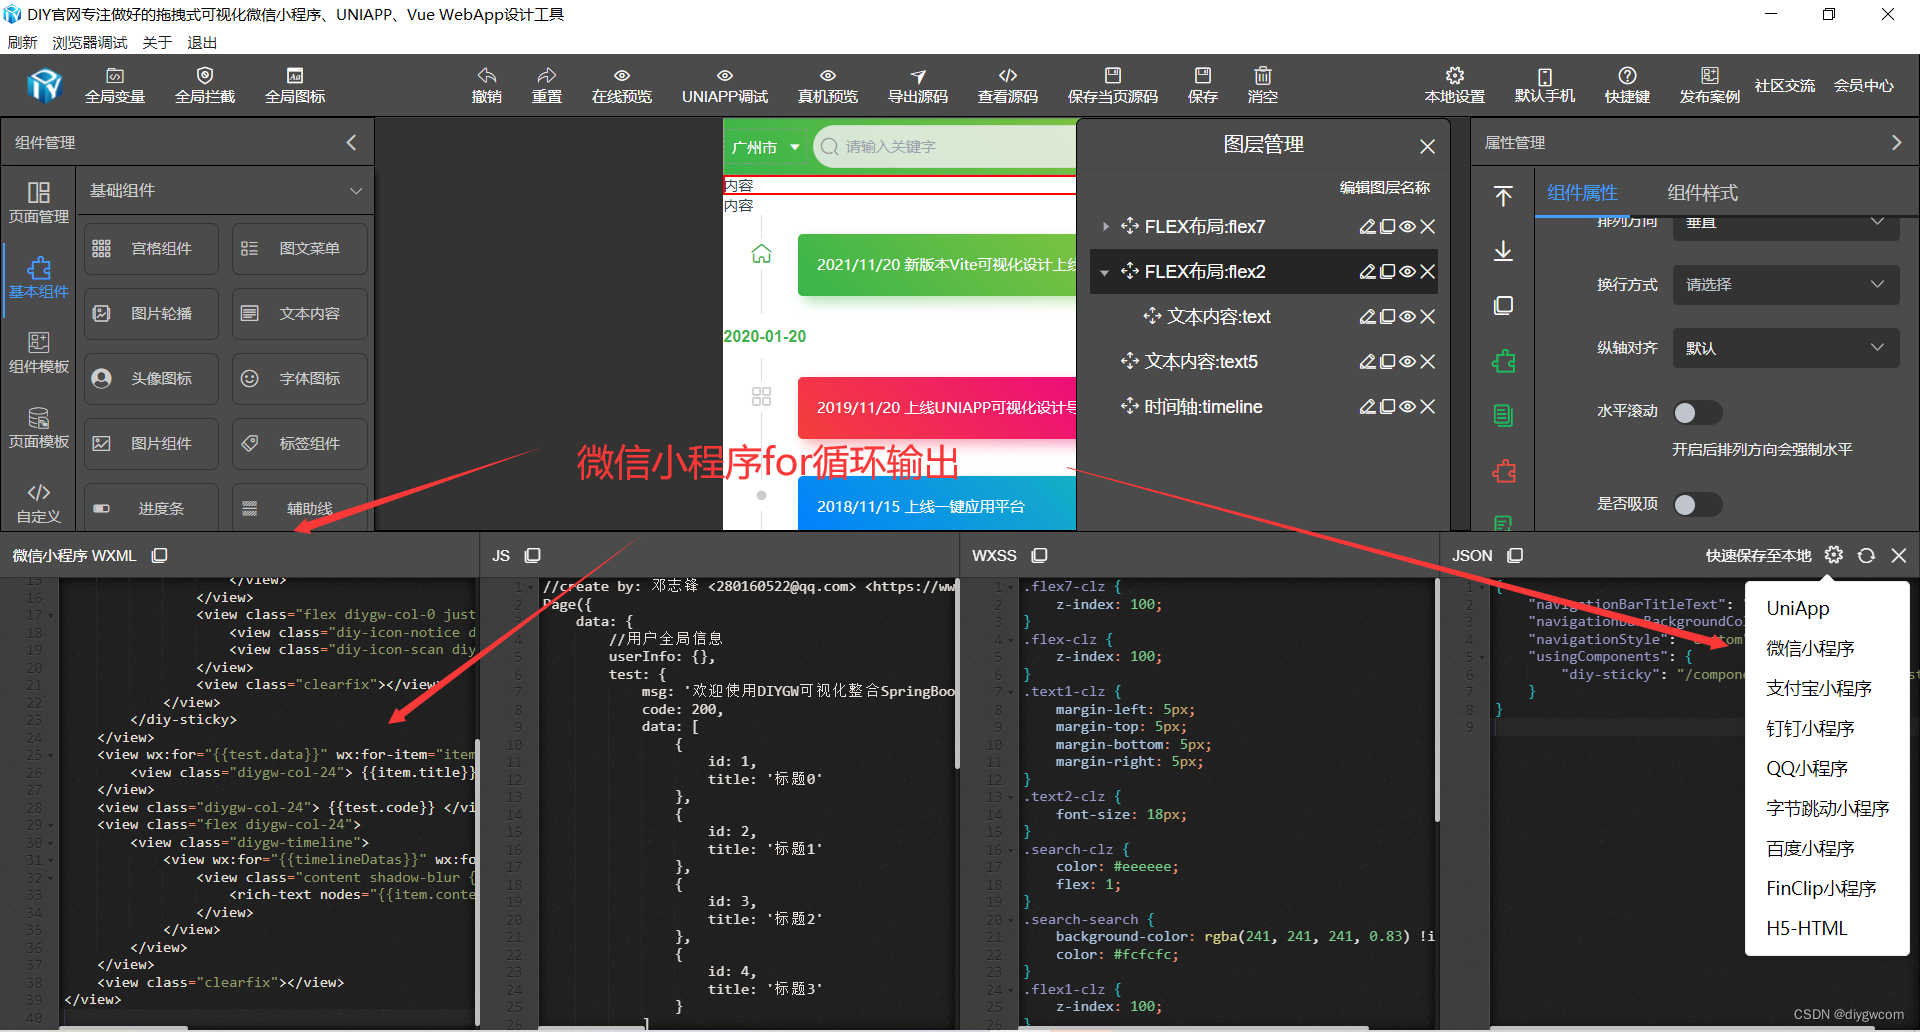Image resolution: width=1920 pixels, height=1032 pixels.
Task: Toggle visibility of FLEX布局:flex7 layer
Action: pos(1407,227)
